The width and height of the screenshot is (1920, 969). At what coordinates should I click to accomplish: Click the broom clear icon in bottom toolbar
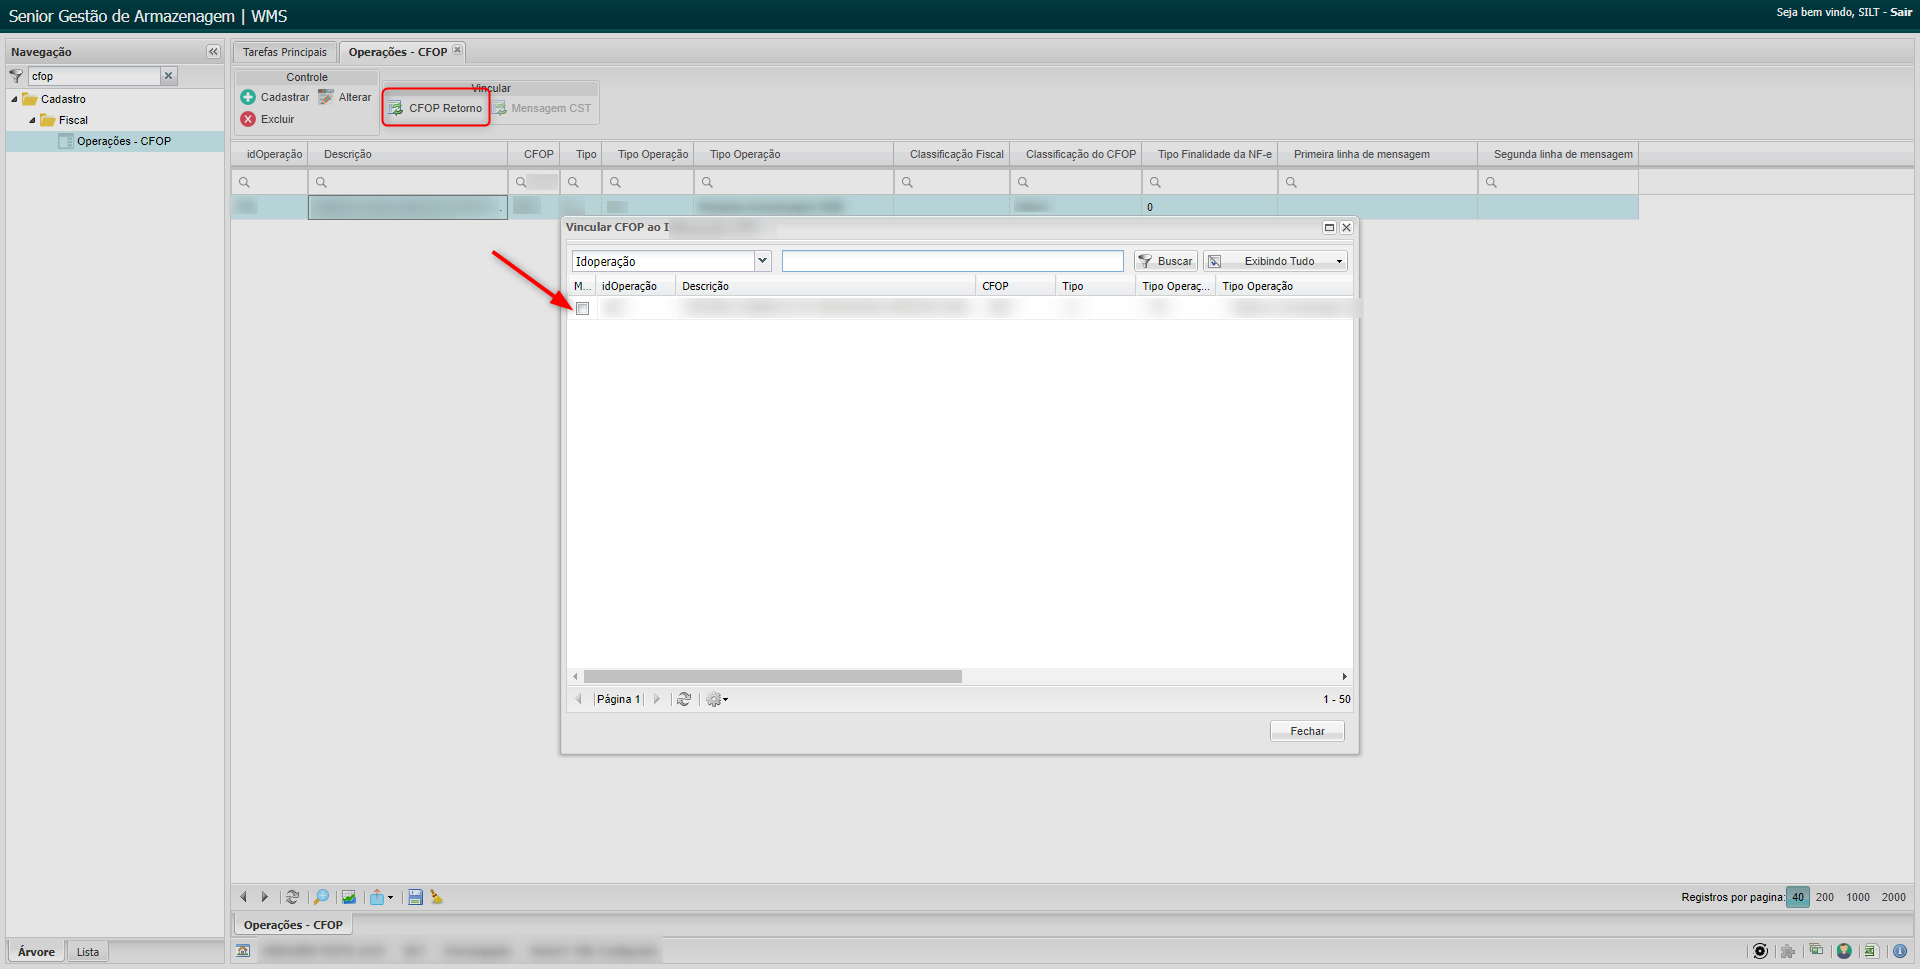[x=437, y=897]
